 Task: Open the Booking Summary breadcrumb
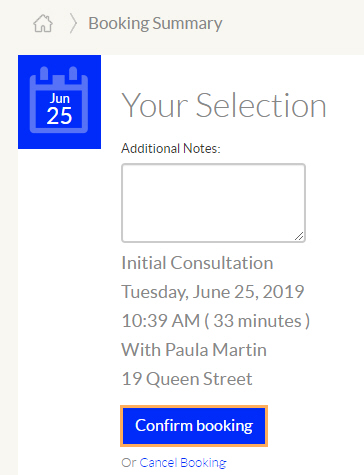pyautogui.click(x=155, y=24)
